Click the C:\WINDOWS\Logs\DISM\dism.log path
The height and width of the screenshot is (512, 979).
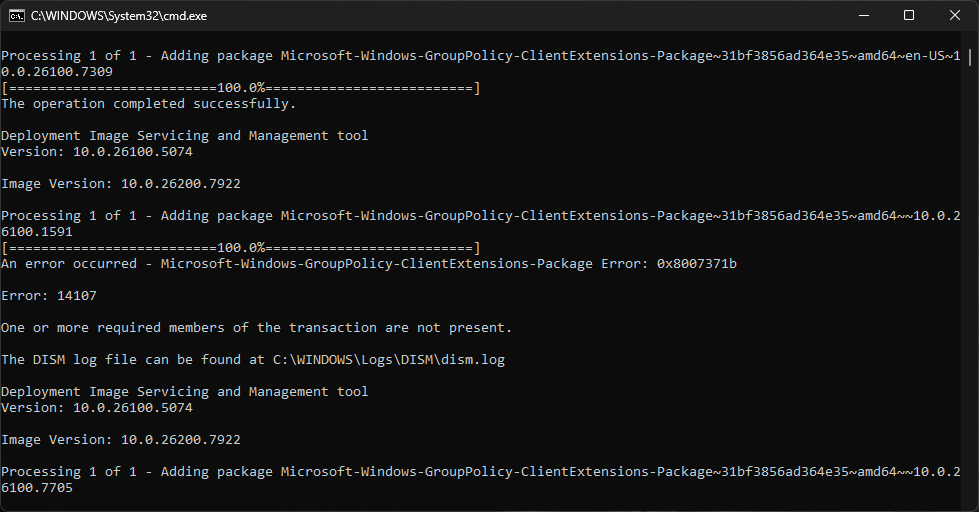pyautogui.click(x=389, y=360)
